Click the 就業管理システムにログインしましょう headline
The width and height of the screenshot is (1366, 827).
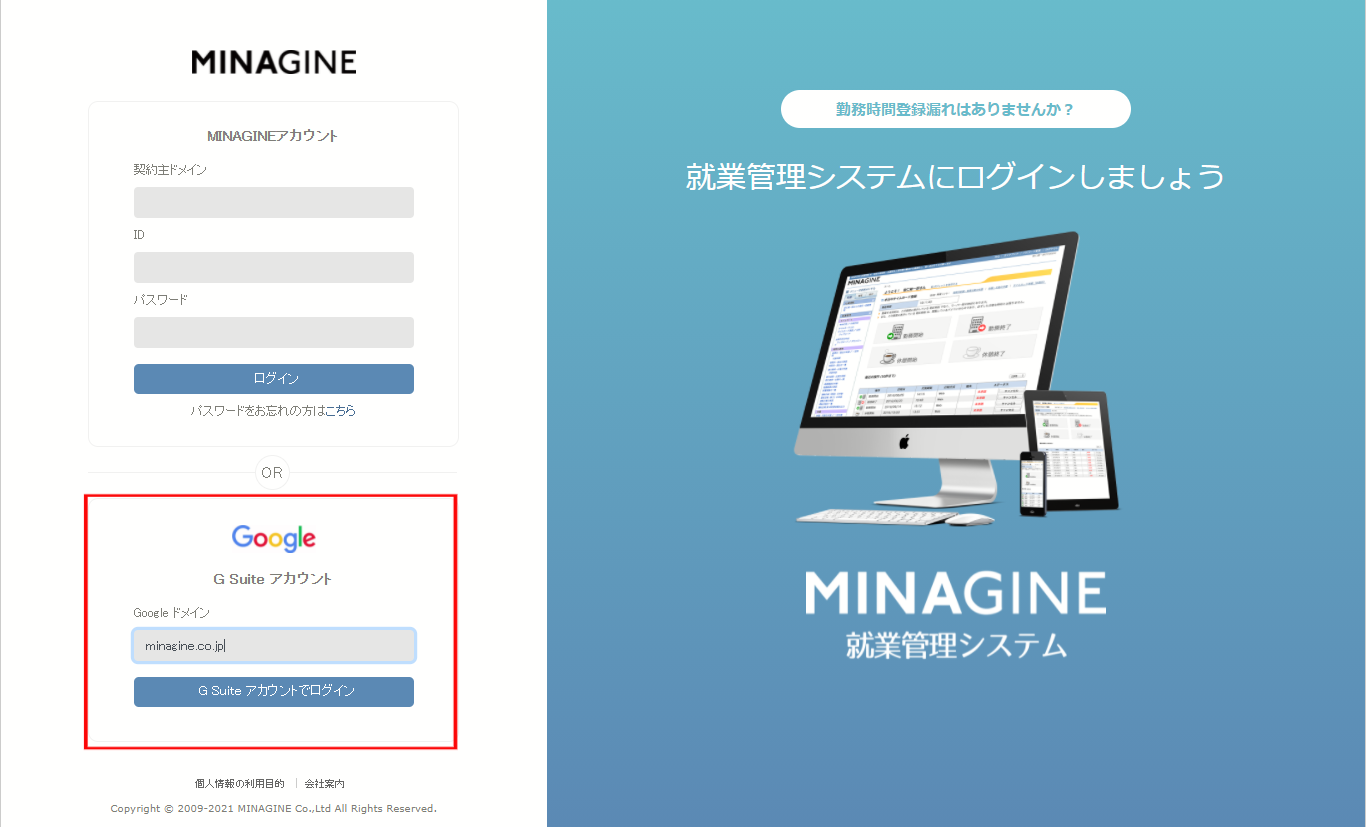point(956,177)
